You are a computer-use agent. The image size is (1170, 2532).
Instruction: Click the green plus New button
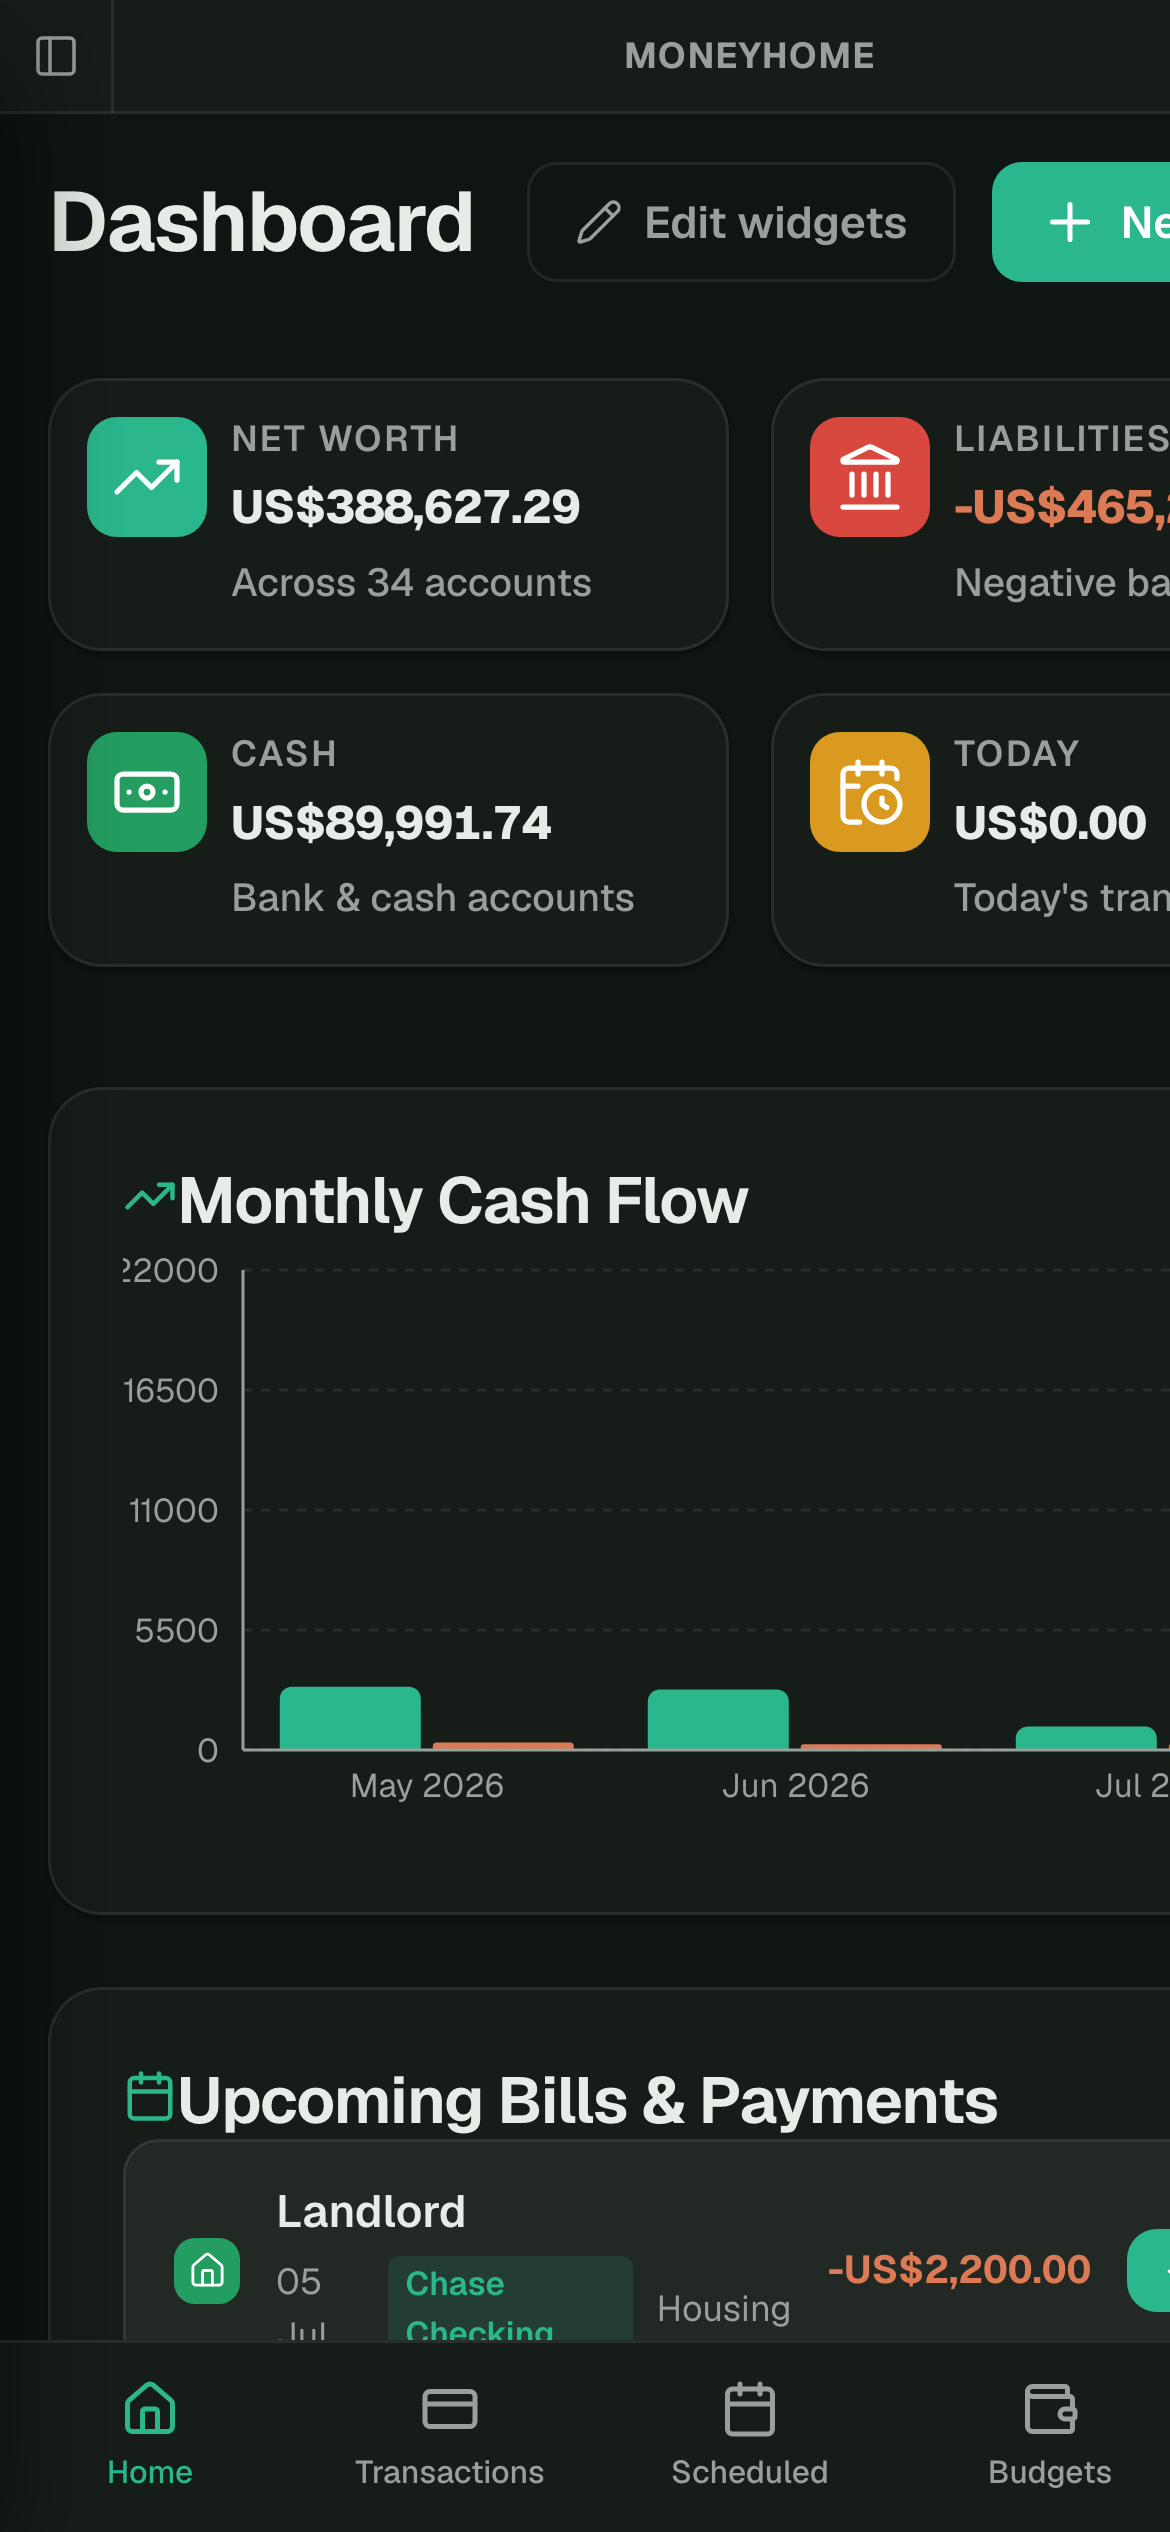tap(1081, 222)
